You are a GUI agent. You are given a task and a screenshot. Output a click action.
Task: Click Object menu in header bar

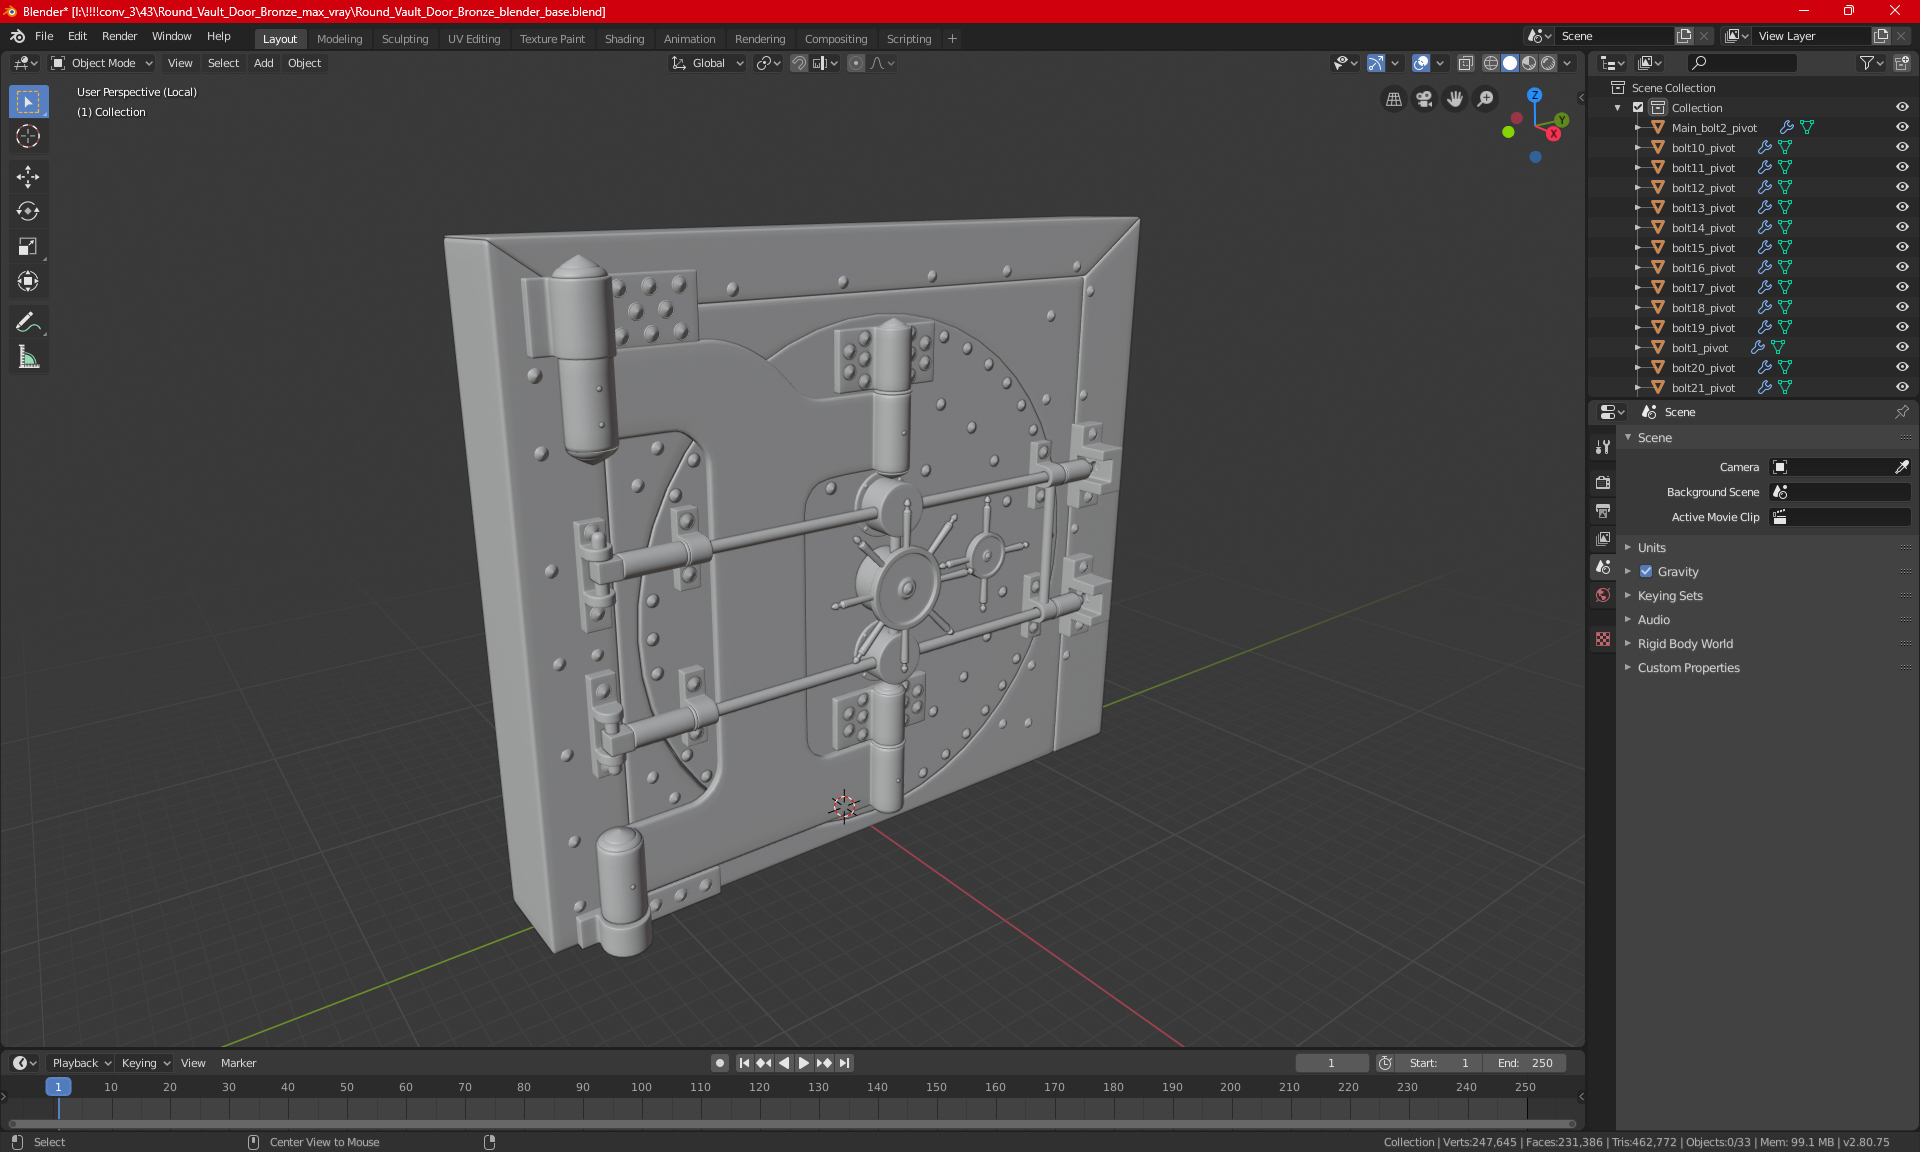(304, 63)
